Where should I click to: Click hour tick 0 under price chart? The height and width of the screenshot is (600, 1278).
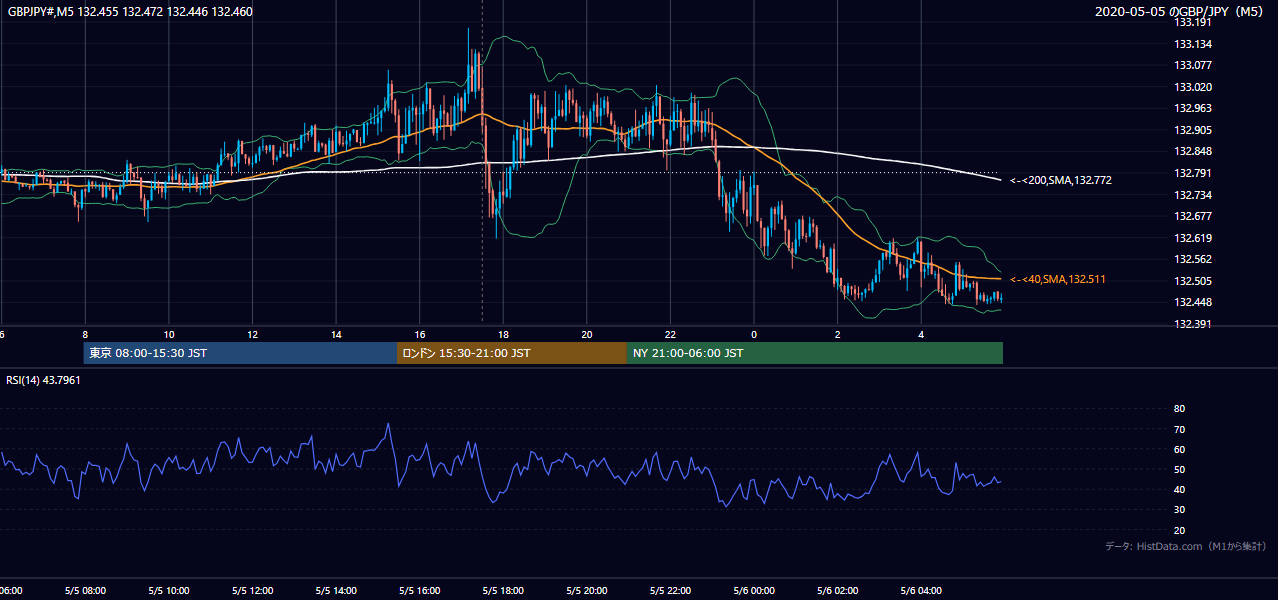pyautogui.click(x=754, y=334)
